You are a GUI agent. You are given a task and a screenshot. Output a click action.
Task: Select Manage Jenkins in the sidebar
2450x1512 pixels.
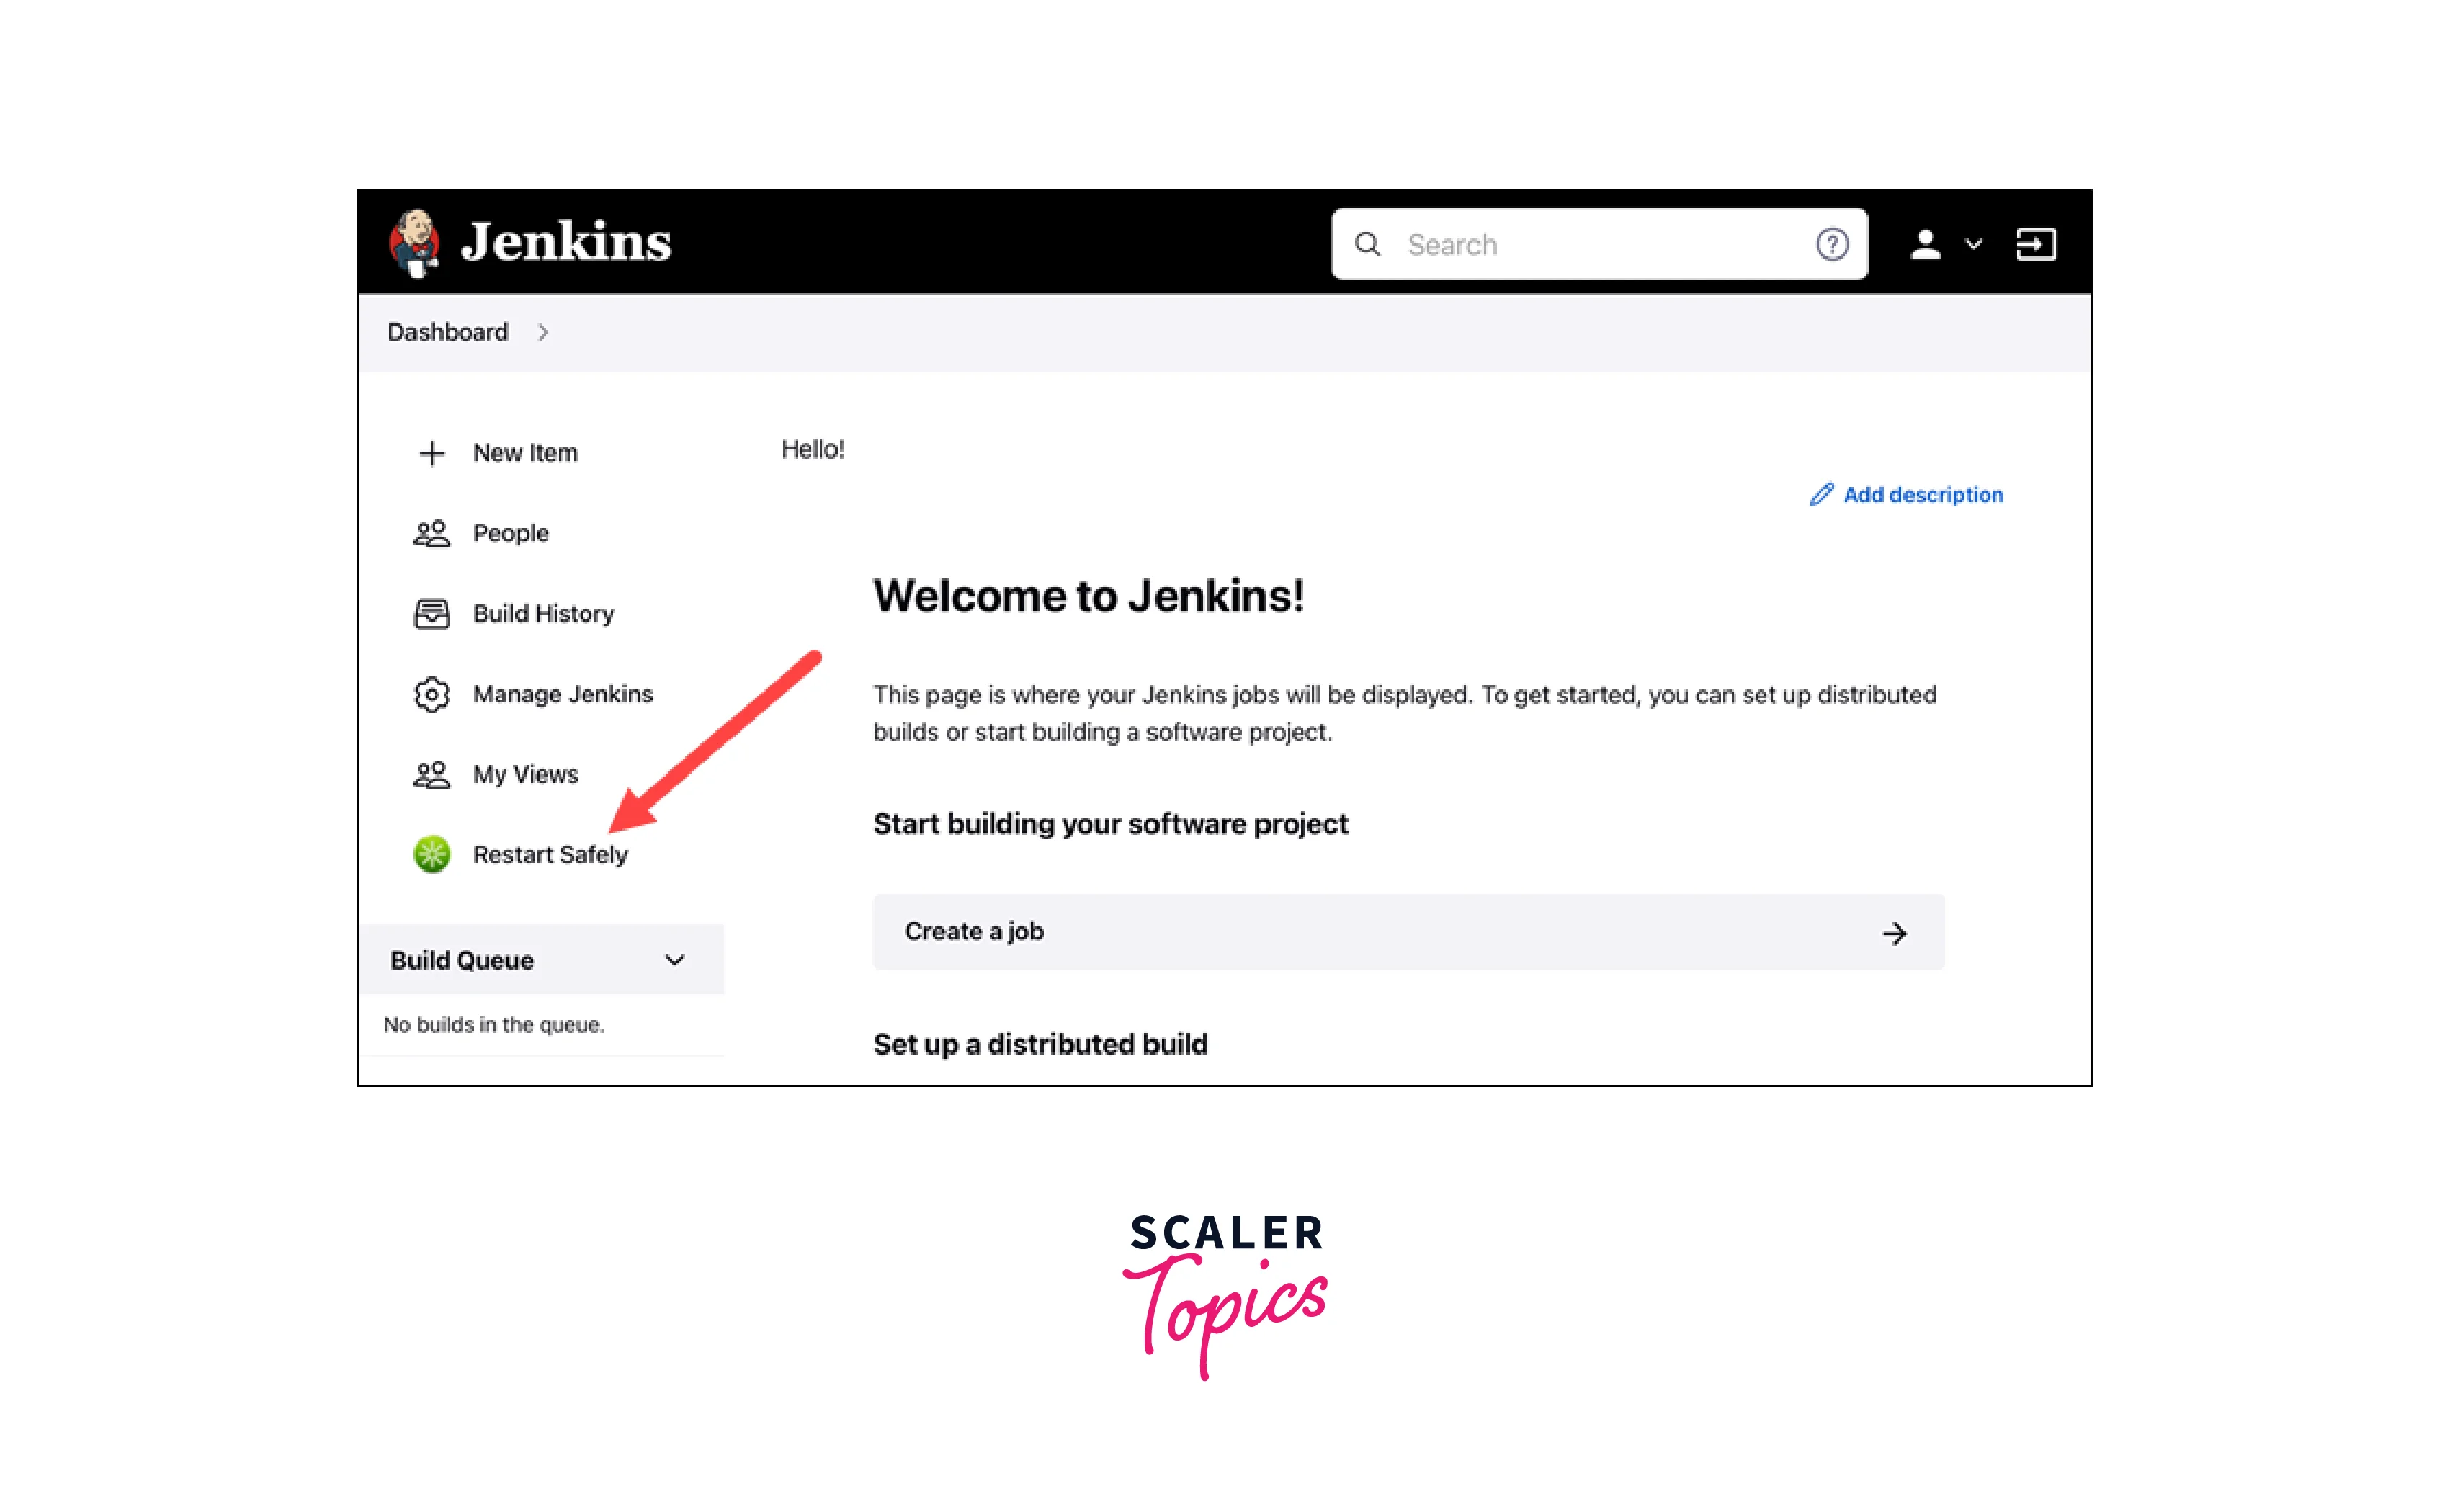(563, 694)
